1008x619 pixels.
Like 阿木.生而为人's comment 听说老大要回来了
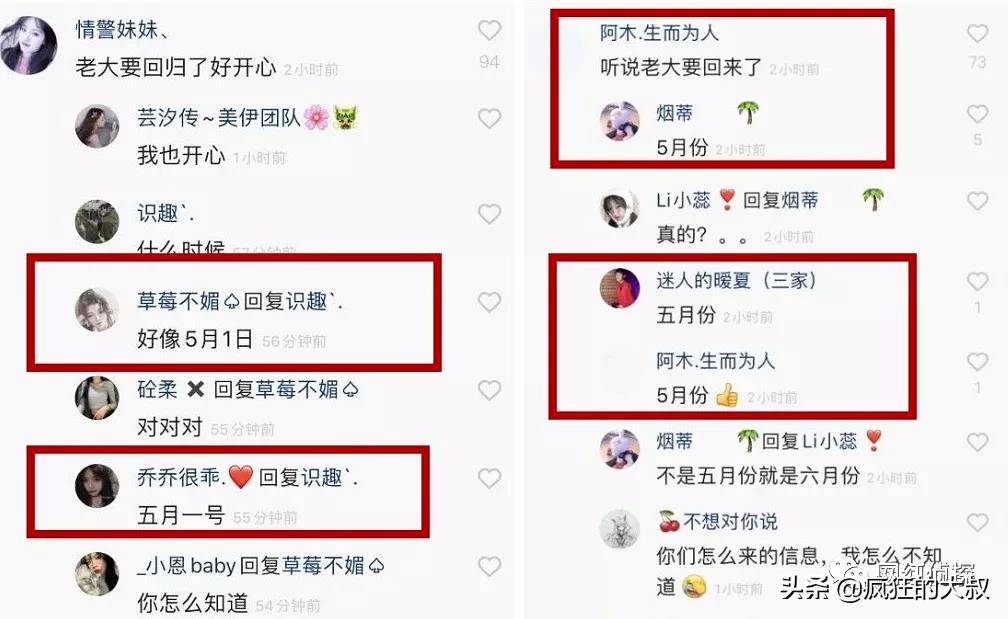tap(977, 33)
